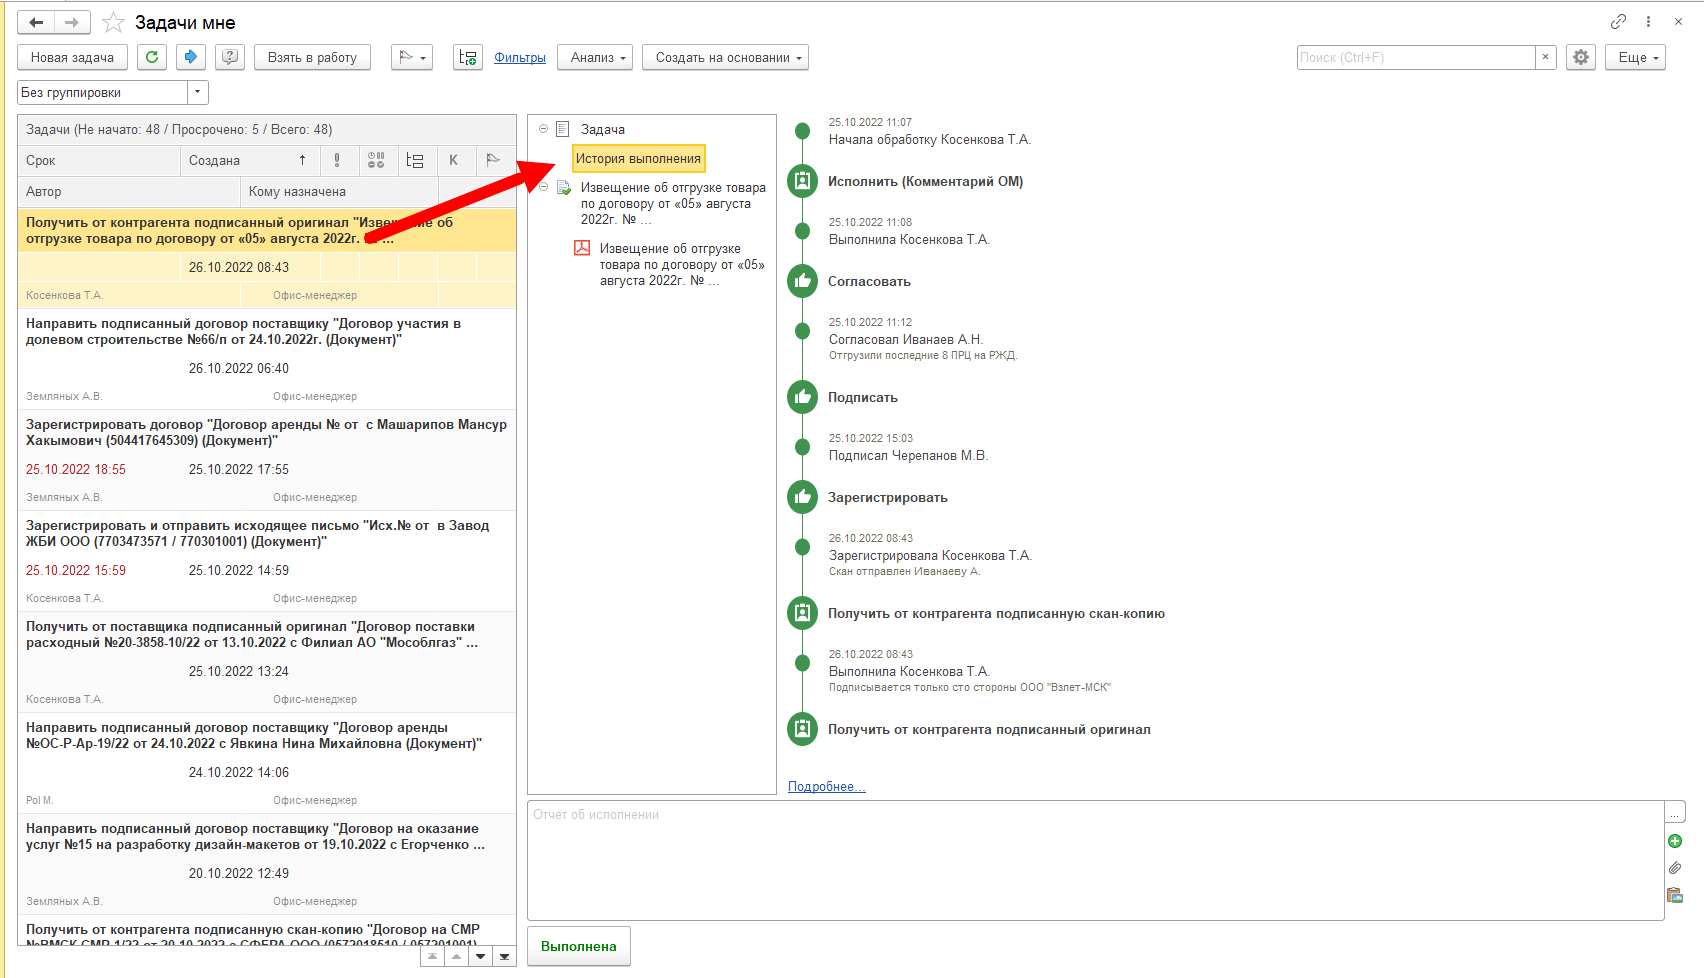Expand the Без группировки grouping combo box

[x=198, y=92]
